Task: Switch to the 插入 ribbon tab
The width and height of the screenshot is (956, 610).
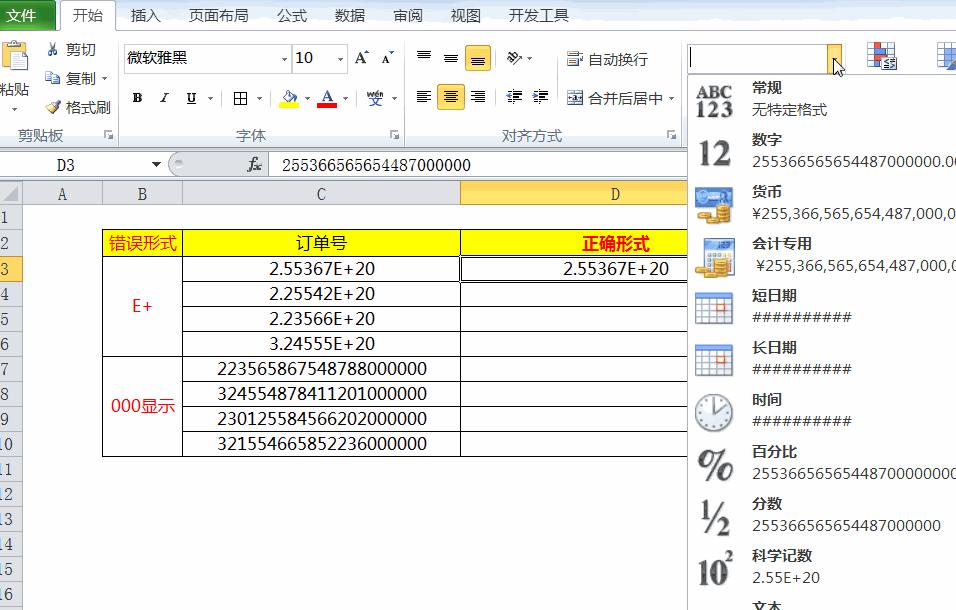Action: 145,15
